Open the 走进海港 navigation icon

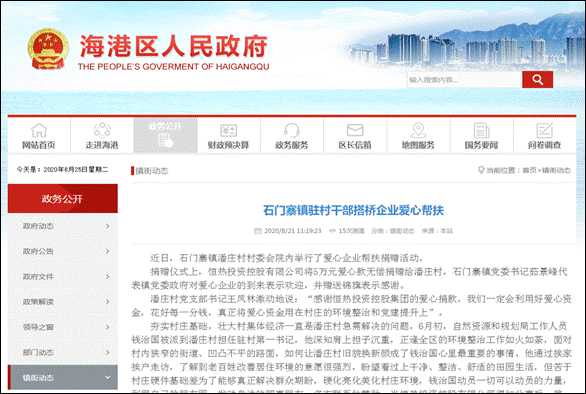102,130
